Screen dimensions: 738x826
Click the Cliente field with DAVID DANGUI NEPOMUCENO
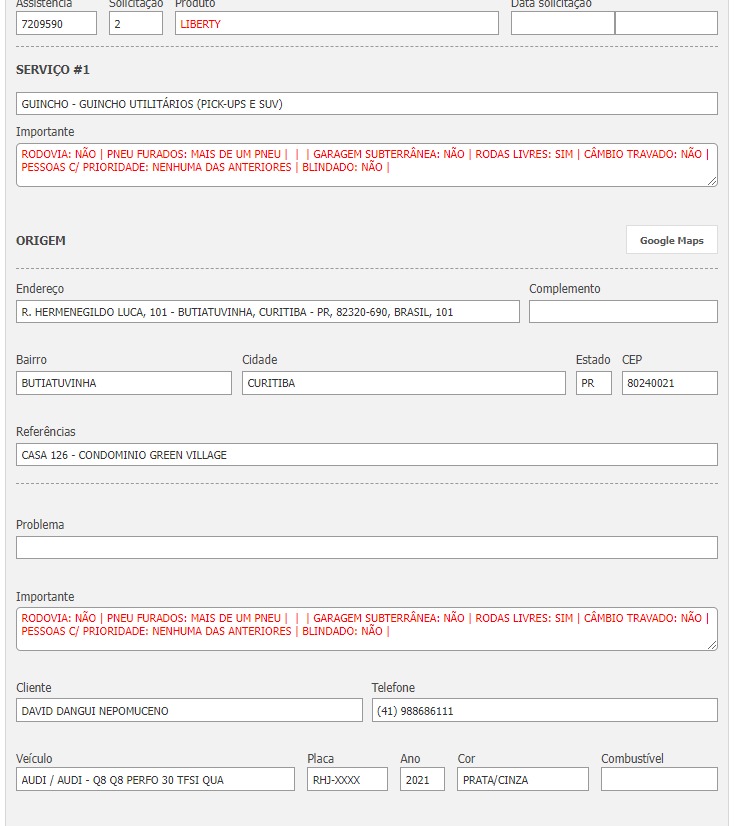pyautogui.click(x=189, y=711)
